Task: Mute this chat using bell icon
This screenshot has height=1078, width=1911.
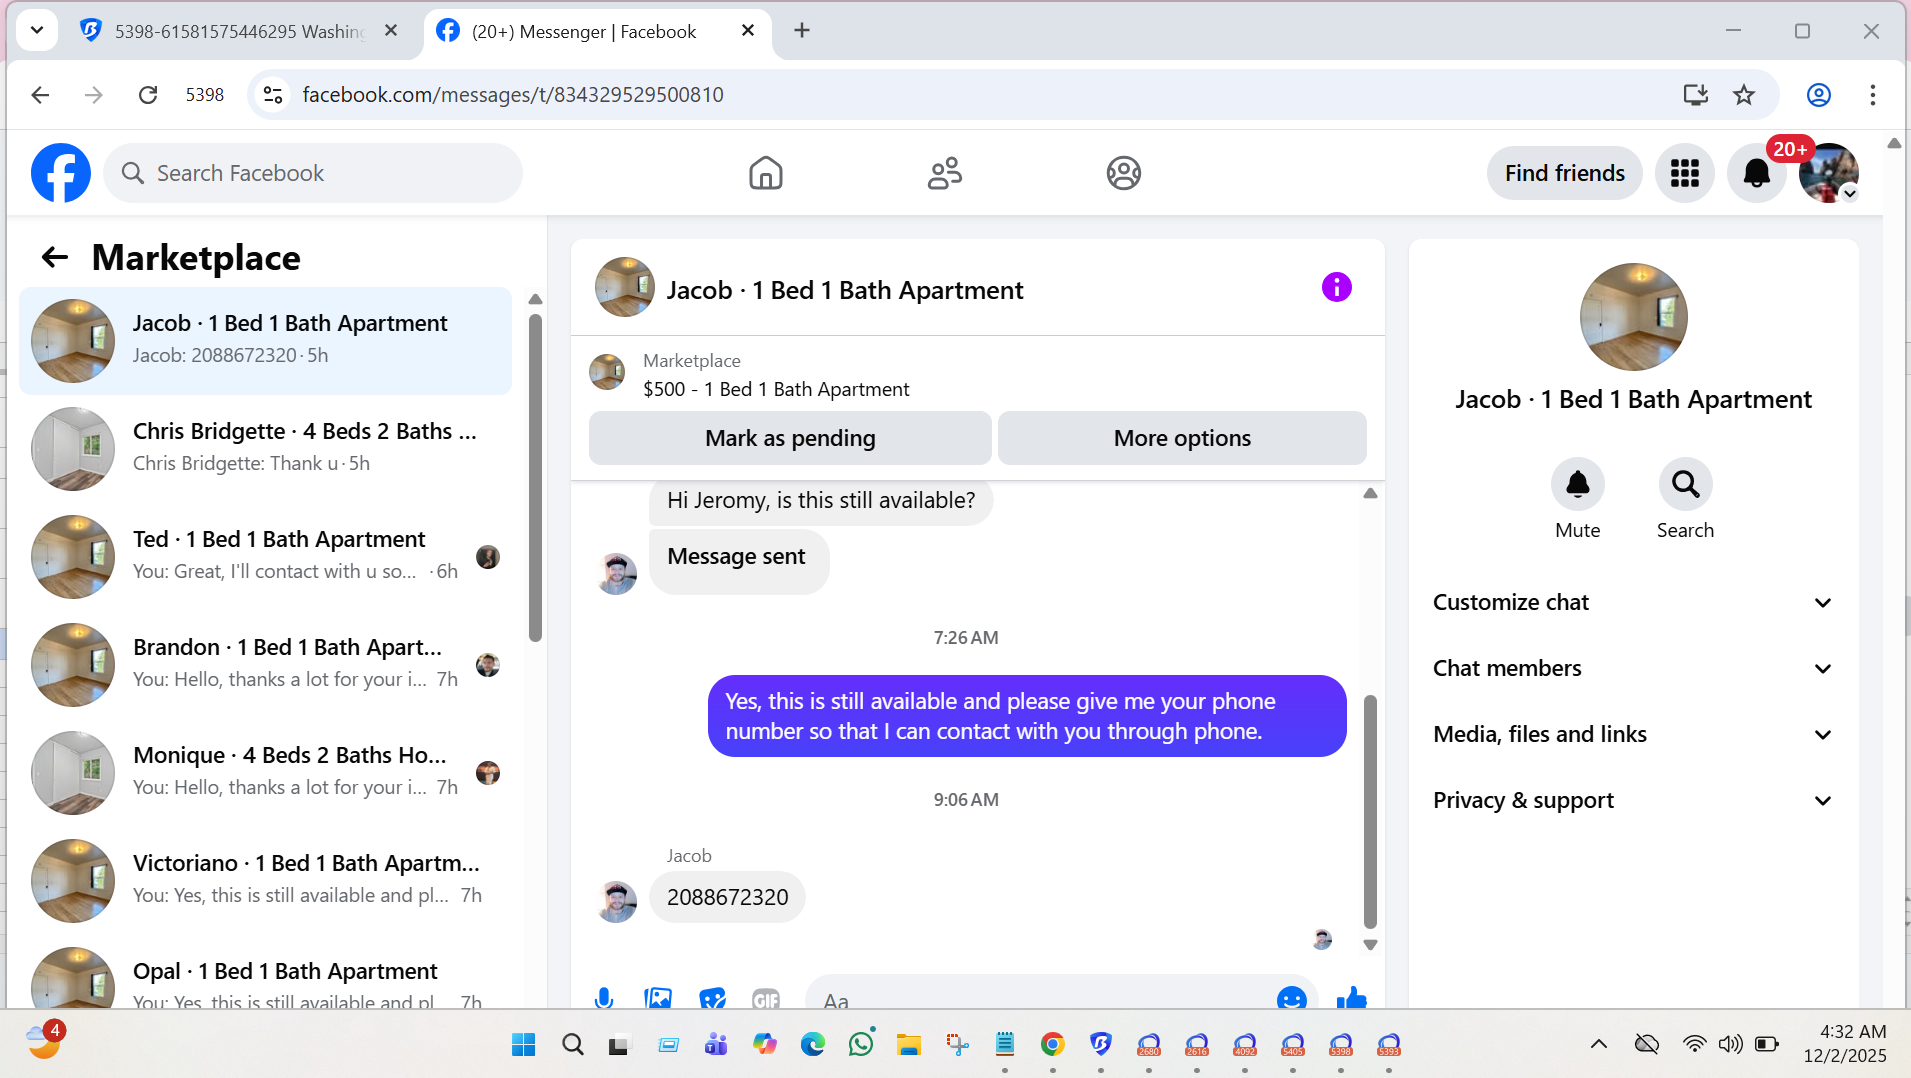Action: (1578, 485)
